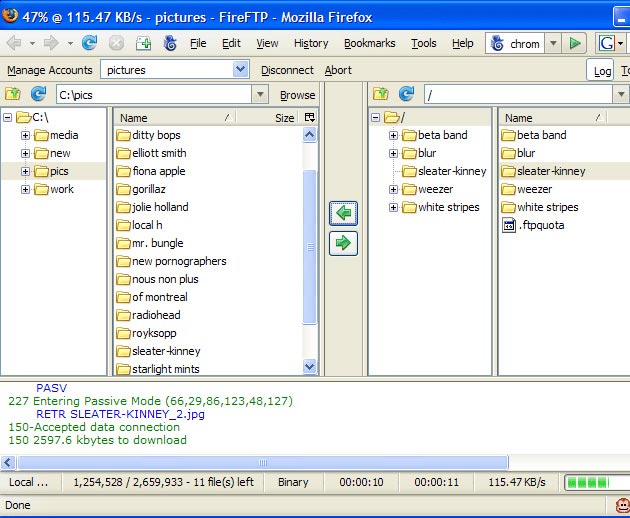Open the History menu

point(311,43)
